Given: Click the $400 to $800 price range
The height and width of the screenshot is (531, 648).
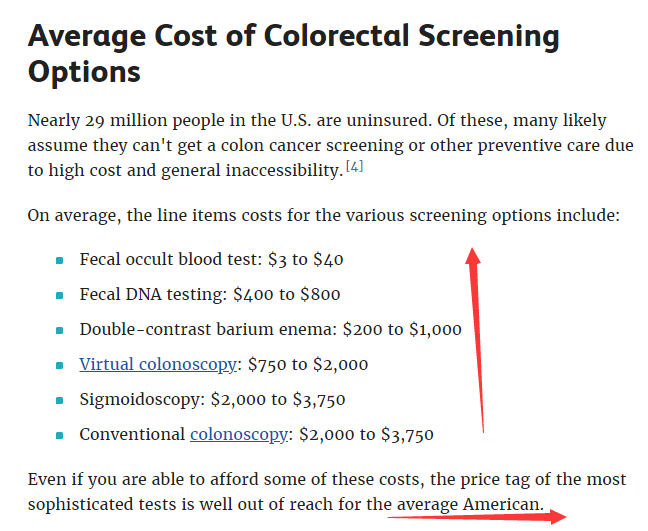Looking at the screenshot, I should [287, 295].
